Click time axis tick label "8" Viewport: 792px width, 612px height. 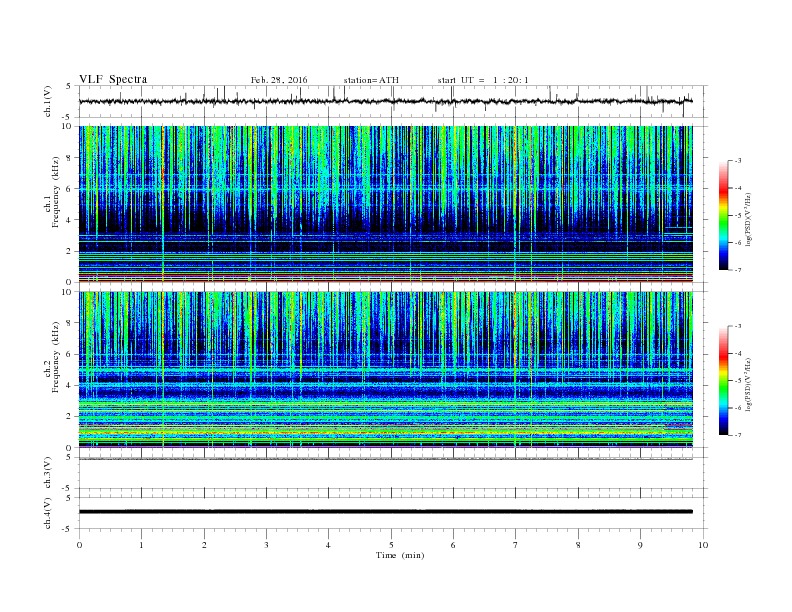click(x=578, y=545)
